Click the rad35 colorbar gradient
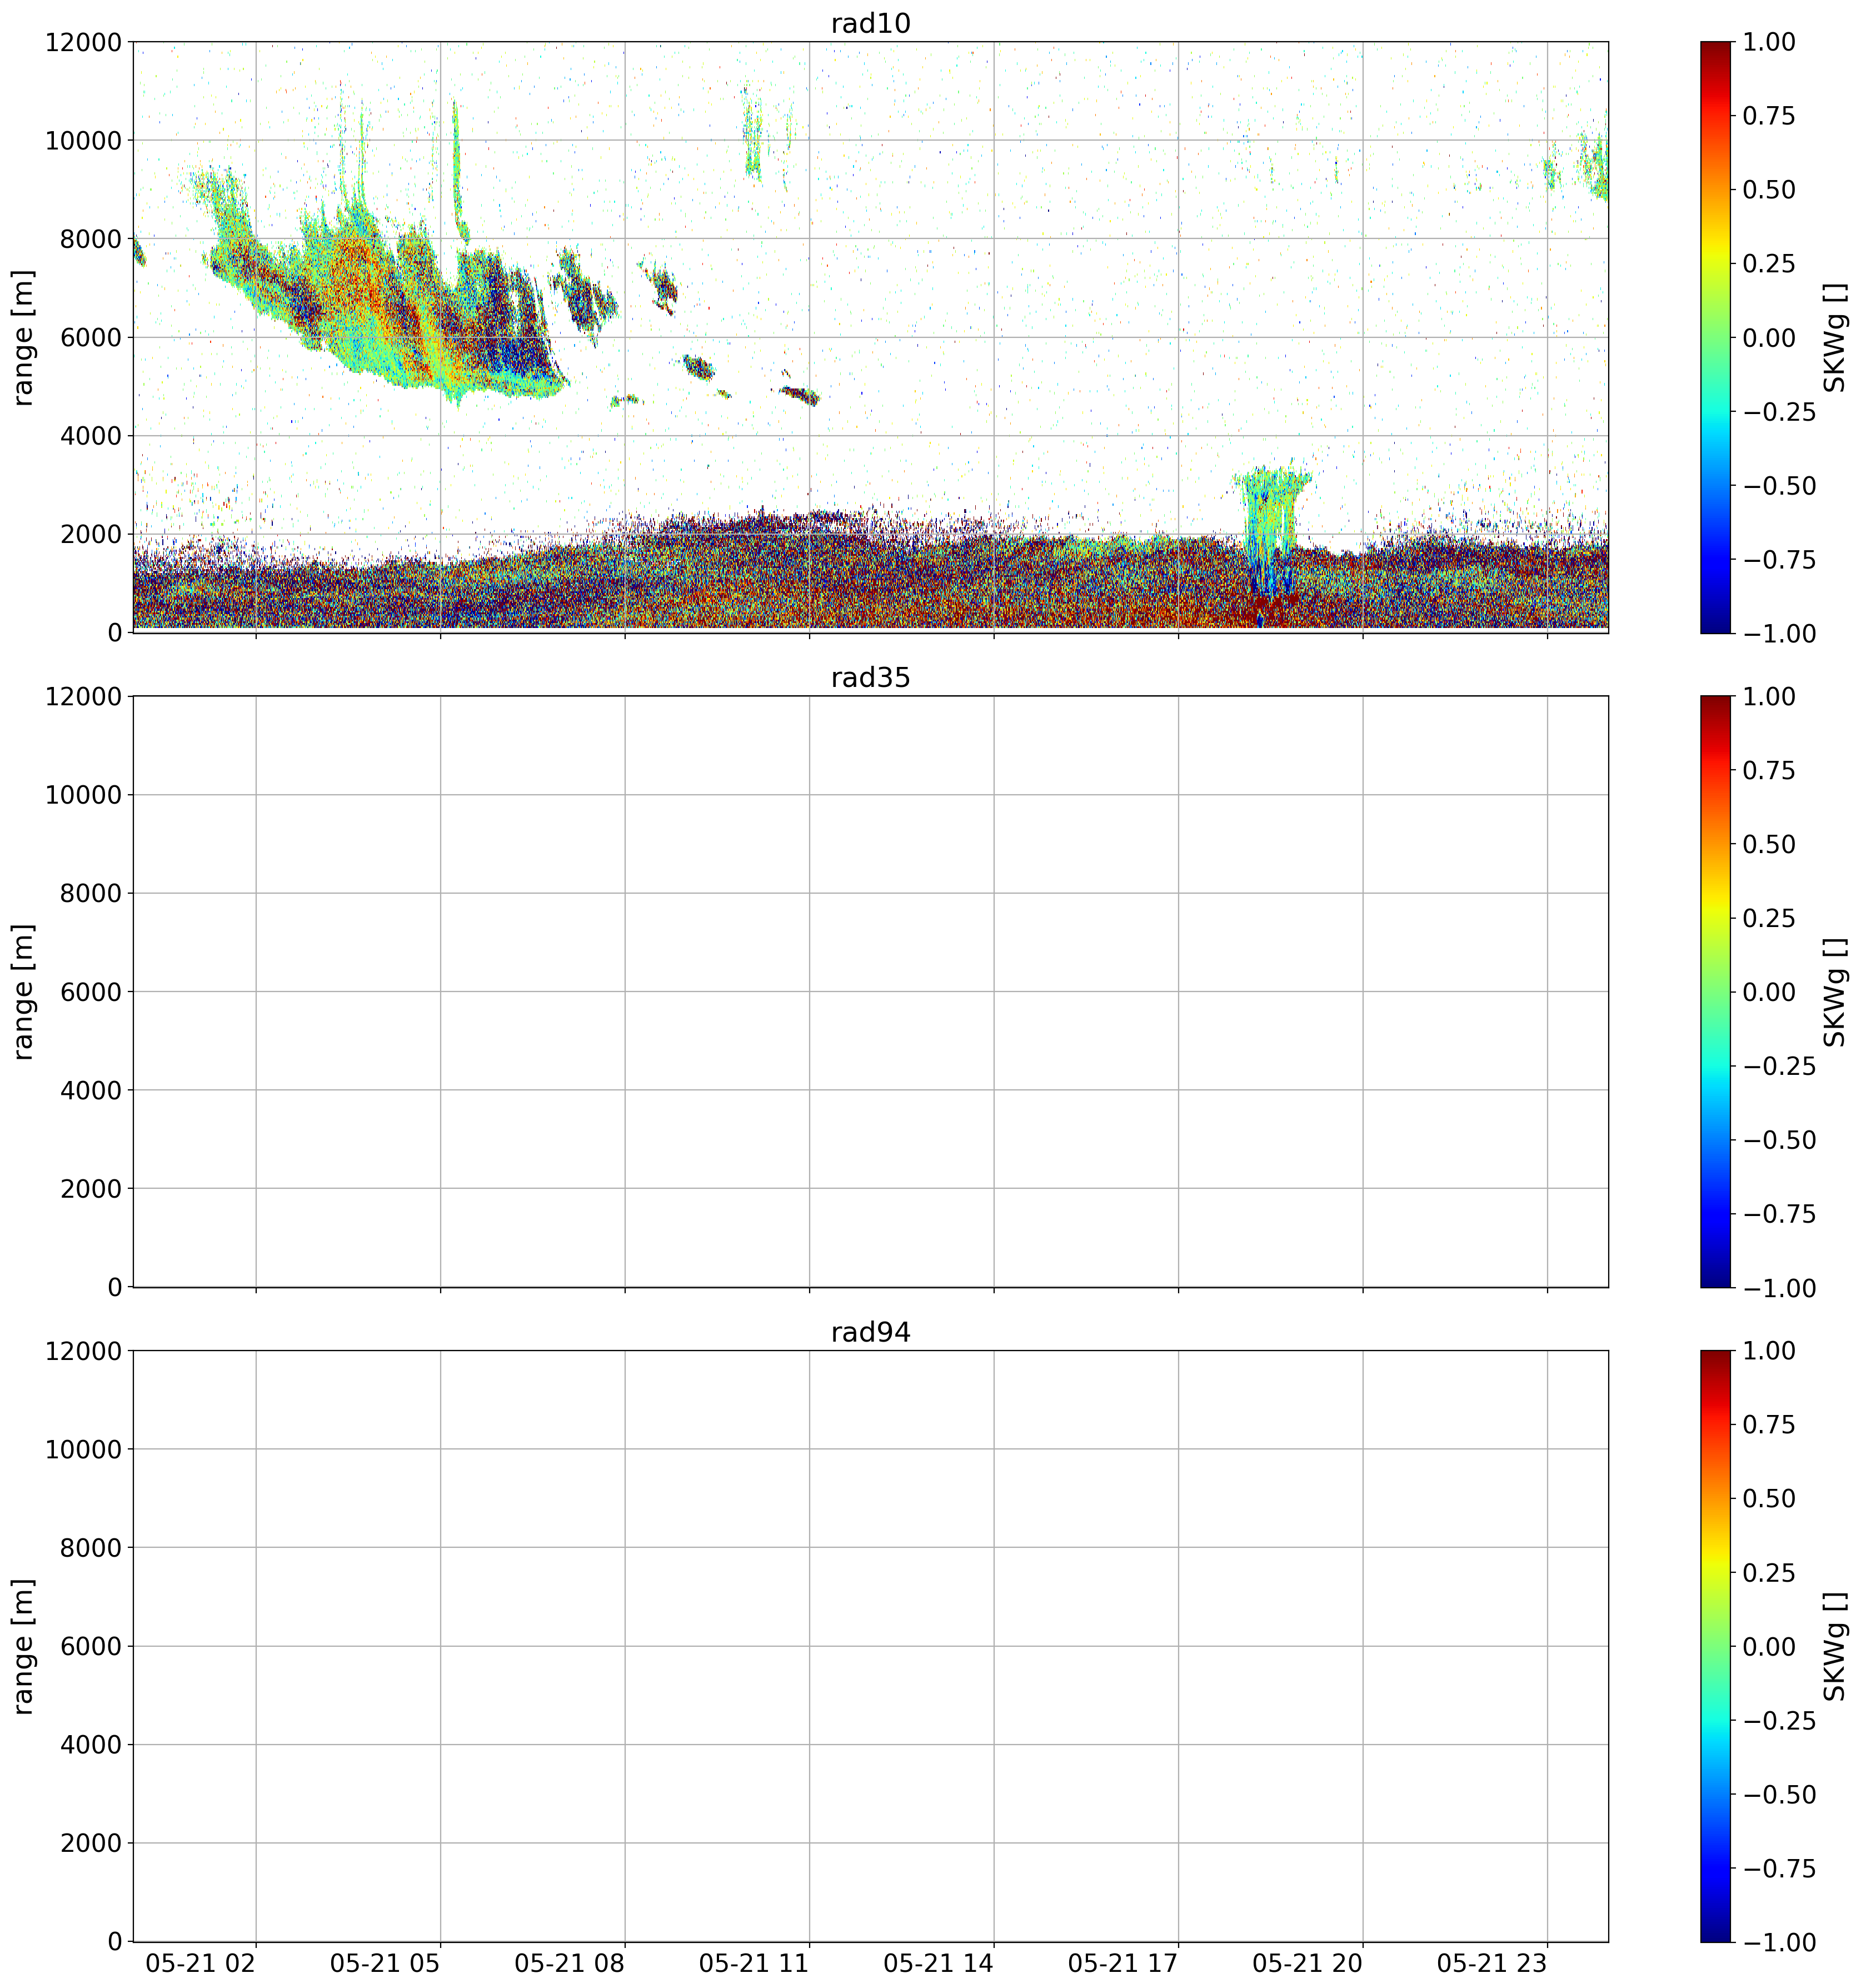1861x1988 pixels. (1715, 991)
